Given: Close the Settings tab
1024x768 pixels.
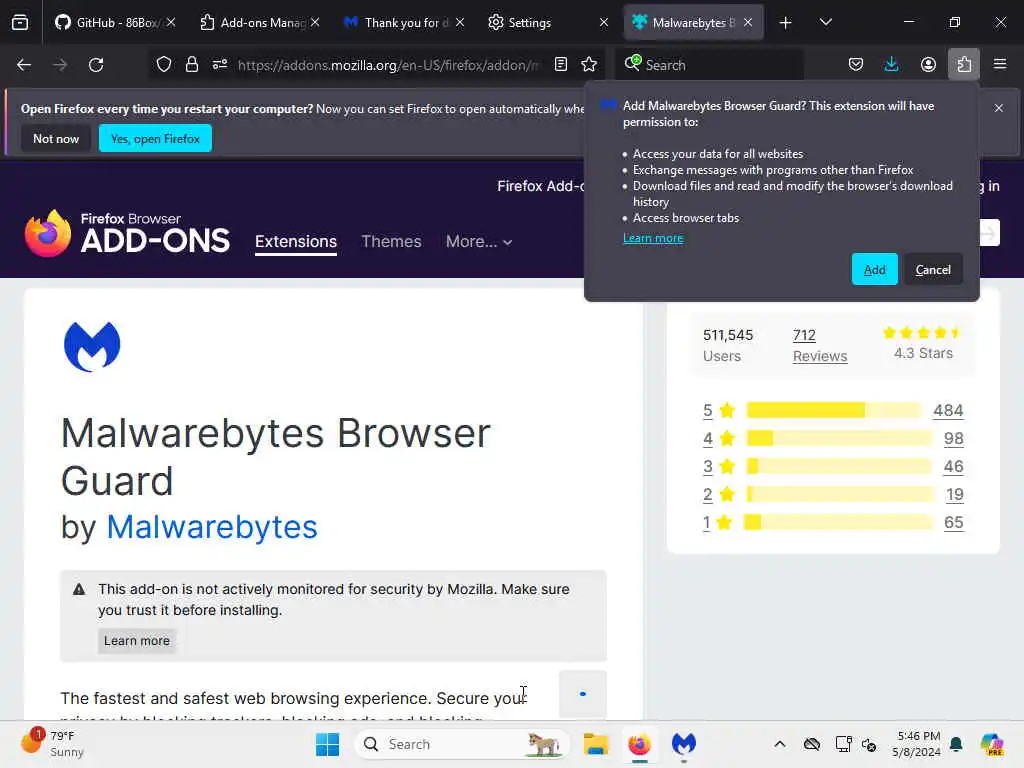Looking at the screenshot, I should (603, 22).
